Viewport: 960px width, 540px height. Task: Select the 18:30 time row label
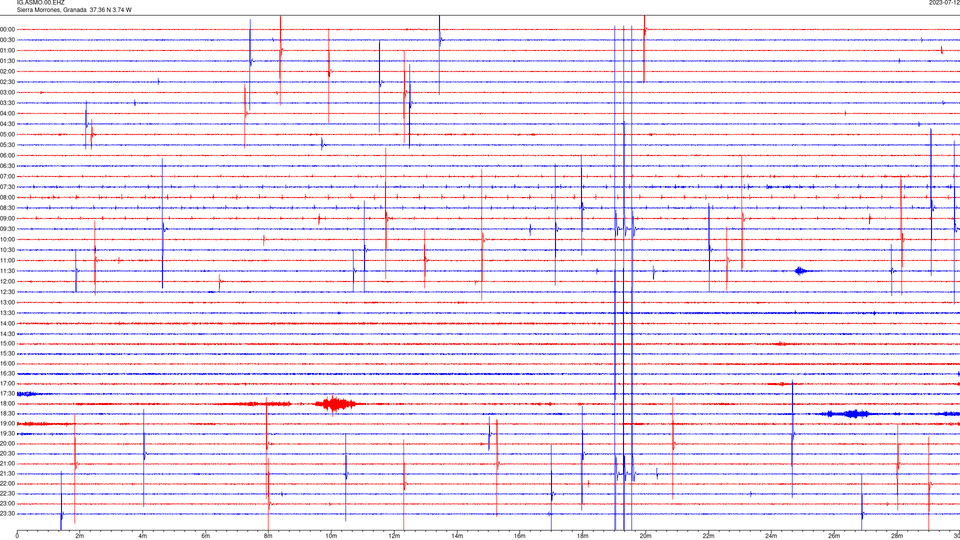point(7,414)
